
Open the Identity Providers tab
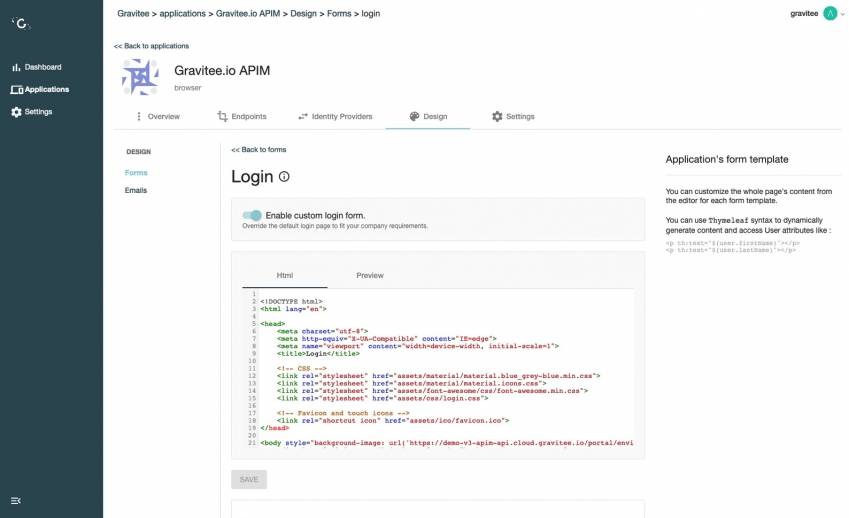(335, 117)
